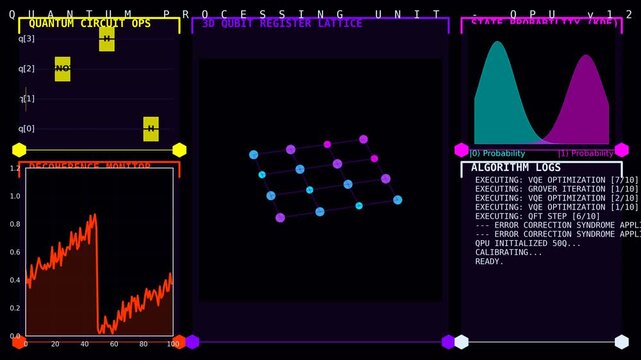Viewport: 641px width, 360px height.
Task: Select log line VQE OPTIMIZATION [2/10]
Action: pos(556,198)
